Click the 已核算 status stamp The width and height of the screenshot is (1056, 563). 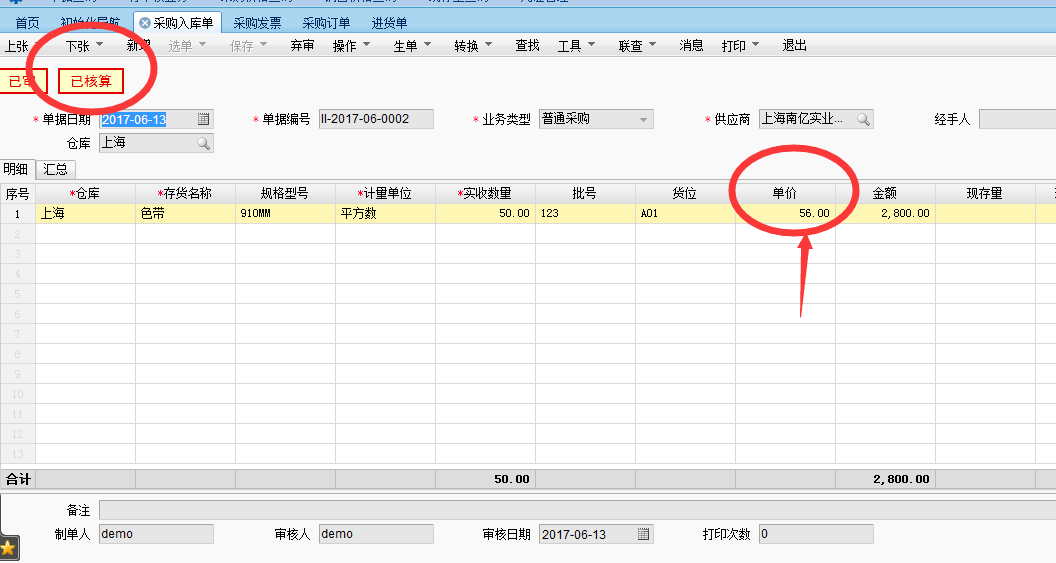[91, 82]
